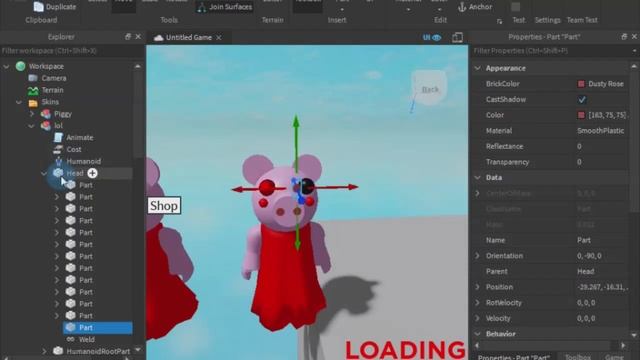Screen dimensions: 640x360
Task: Undock the Explorer panel
Action: [x=128, y=37]
